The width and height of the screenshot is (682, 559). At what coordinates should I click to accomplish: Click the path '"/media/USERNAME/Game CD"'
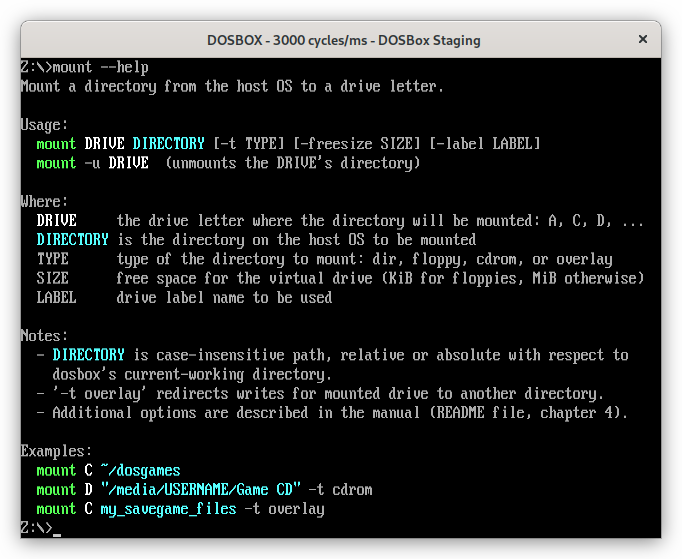pyautogui.click(x=201, y=489)
